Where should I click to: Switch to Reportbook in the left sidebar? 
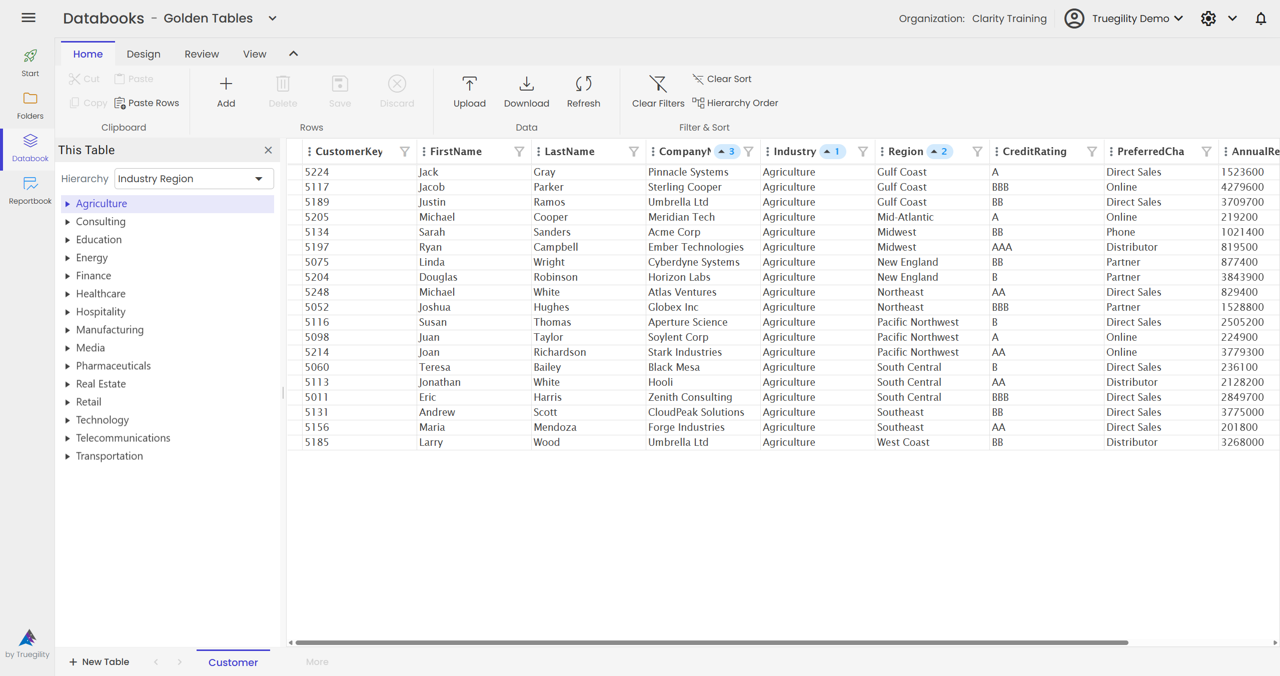click(x=29, y=186)
